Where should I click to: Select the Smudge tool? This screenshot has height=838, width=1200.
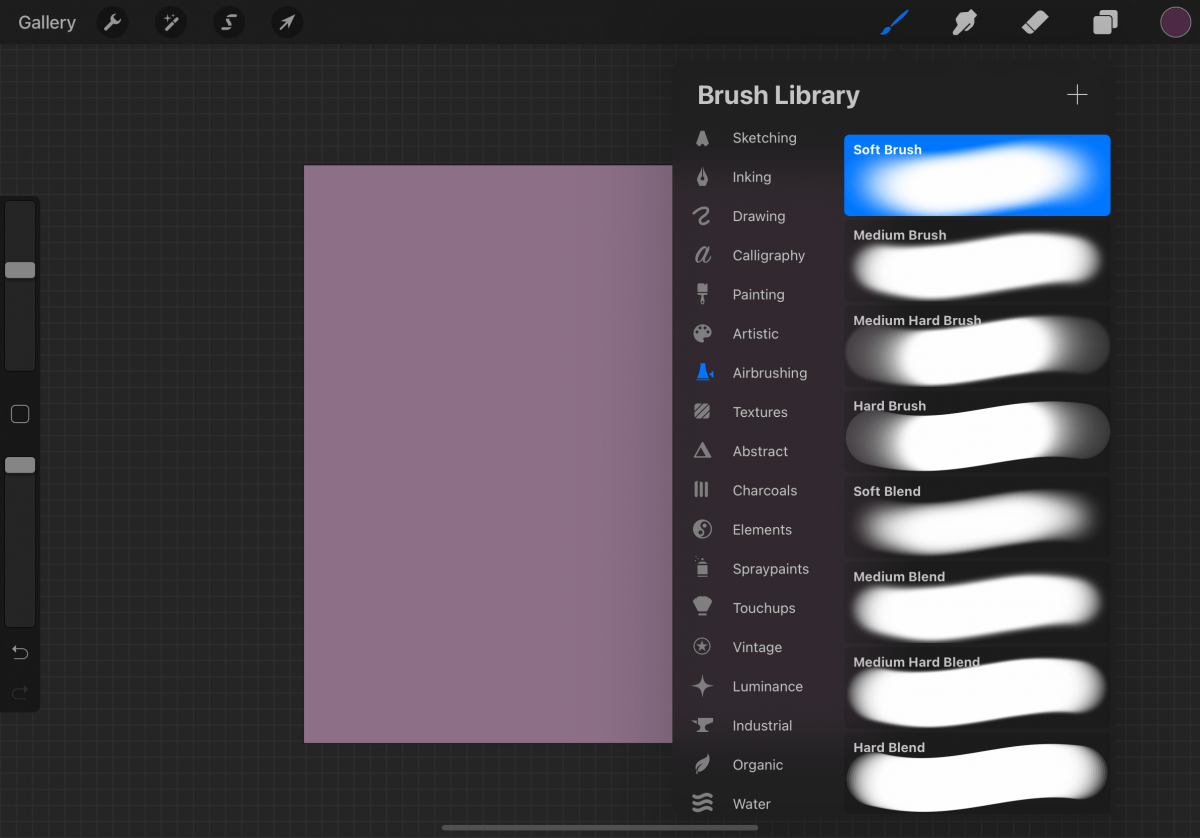pos(963,22)
